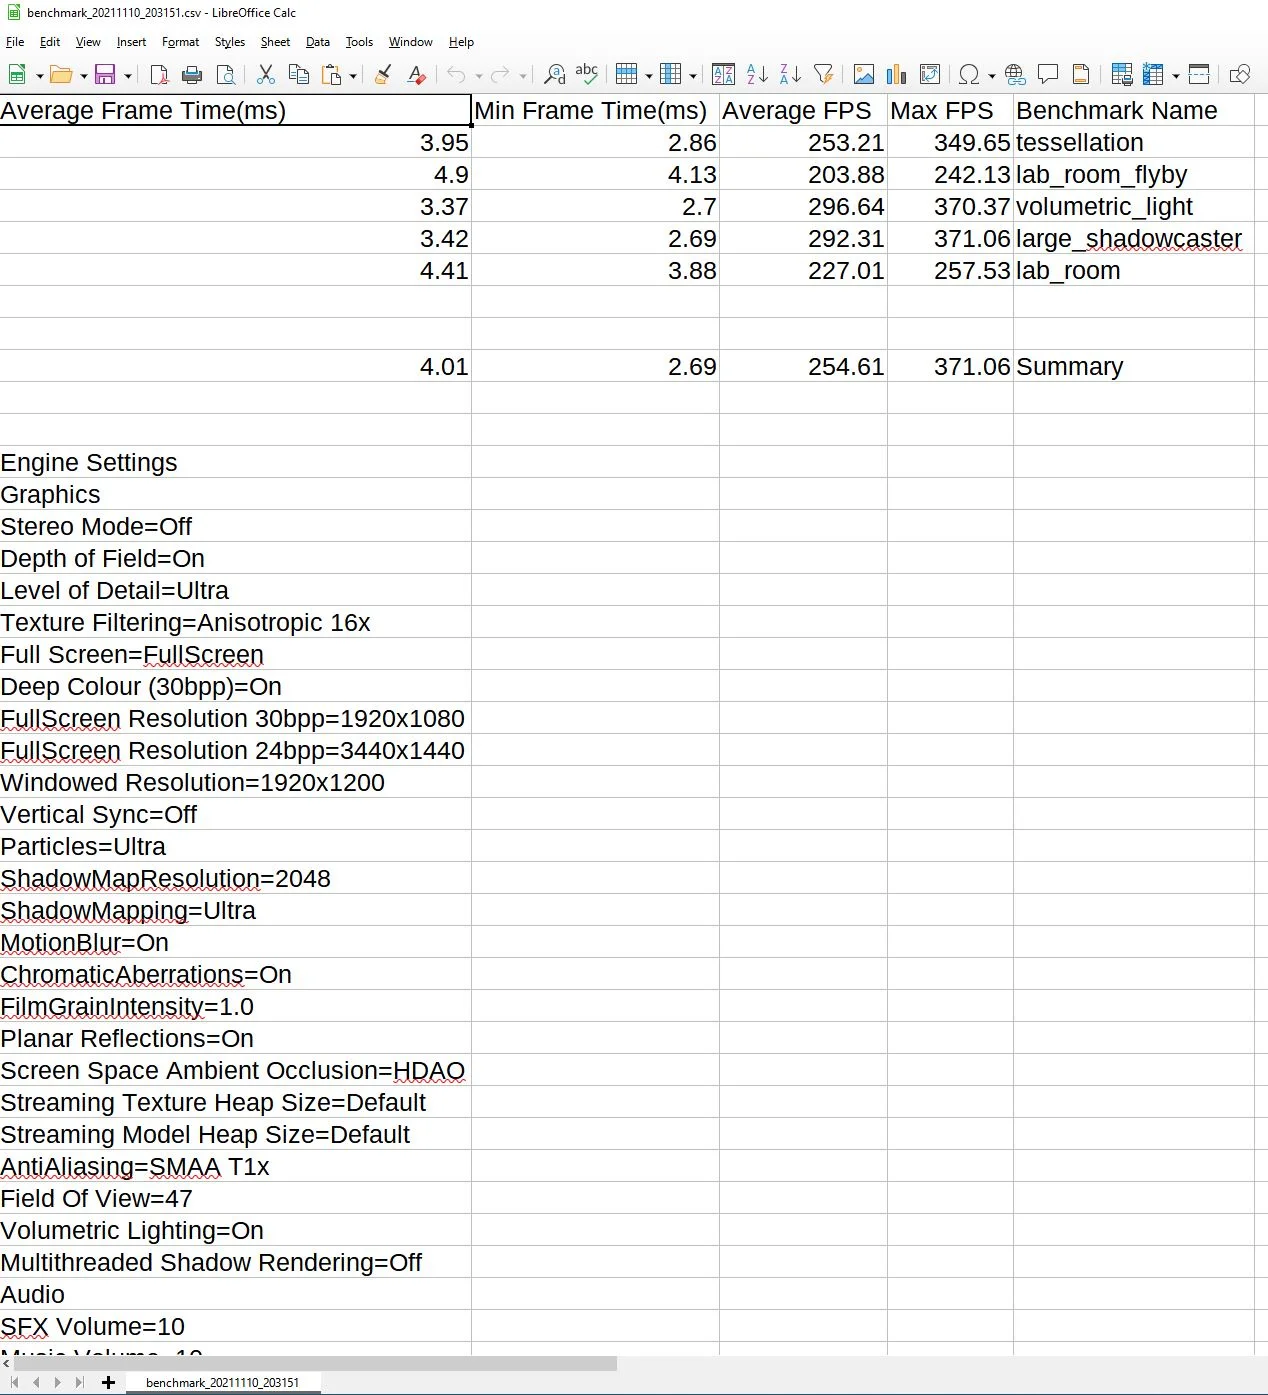This screenshot has height=1395, width=1268.
Task: Open Find and Replace
Action: tap(554, 75)
